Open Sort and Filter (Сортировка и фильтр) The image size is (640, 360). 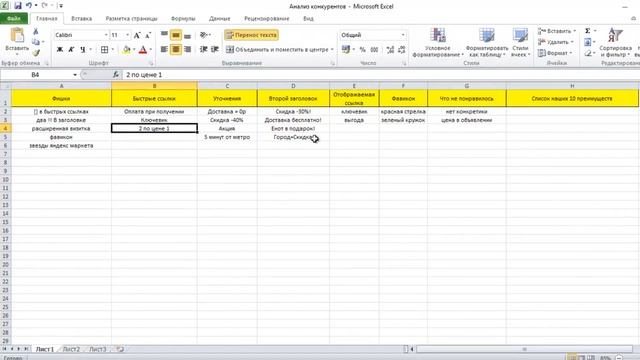pyautogui.click(x=615, y=42)
